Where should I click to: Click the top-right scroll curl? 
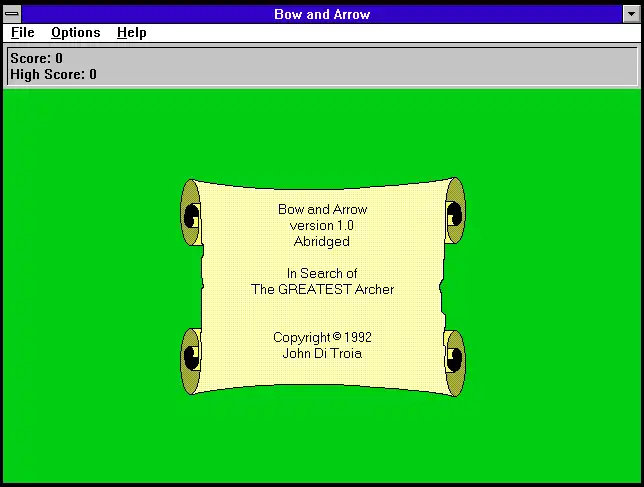point(454,211)
